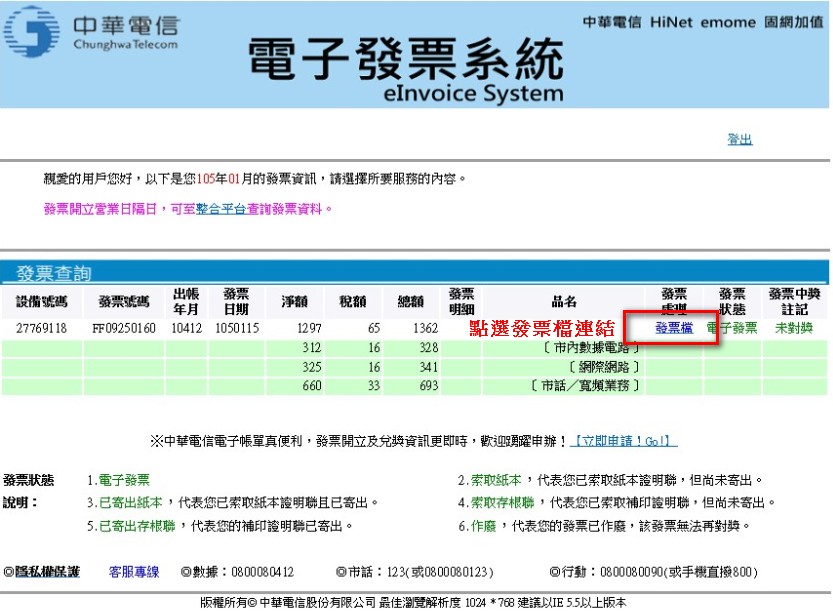Click total amount 1362 cell
833x611 pixels.
click(x=426, y=328)
